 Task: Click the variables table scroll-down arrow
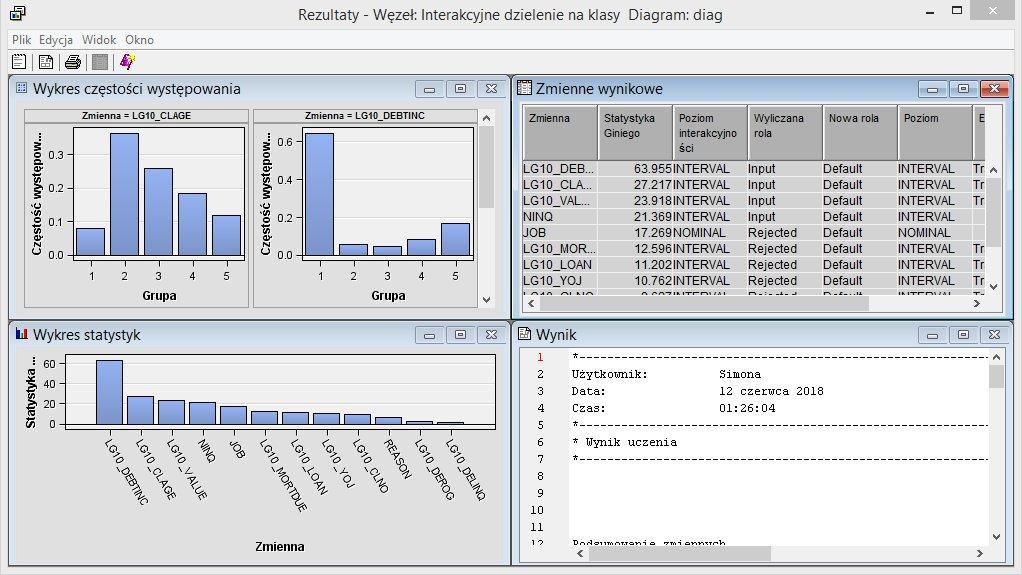[993, 286]
